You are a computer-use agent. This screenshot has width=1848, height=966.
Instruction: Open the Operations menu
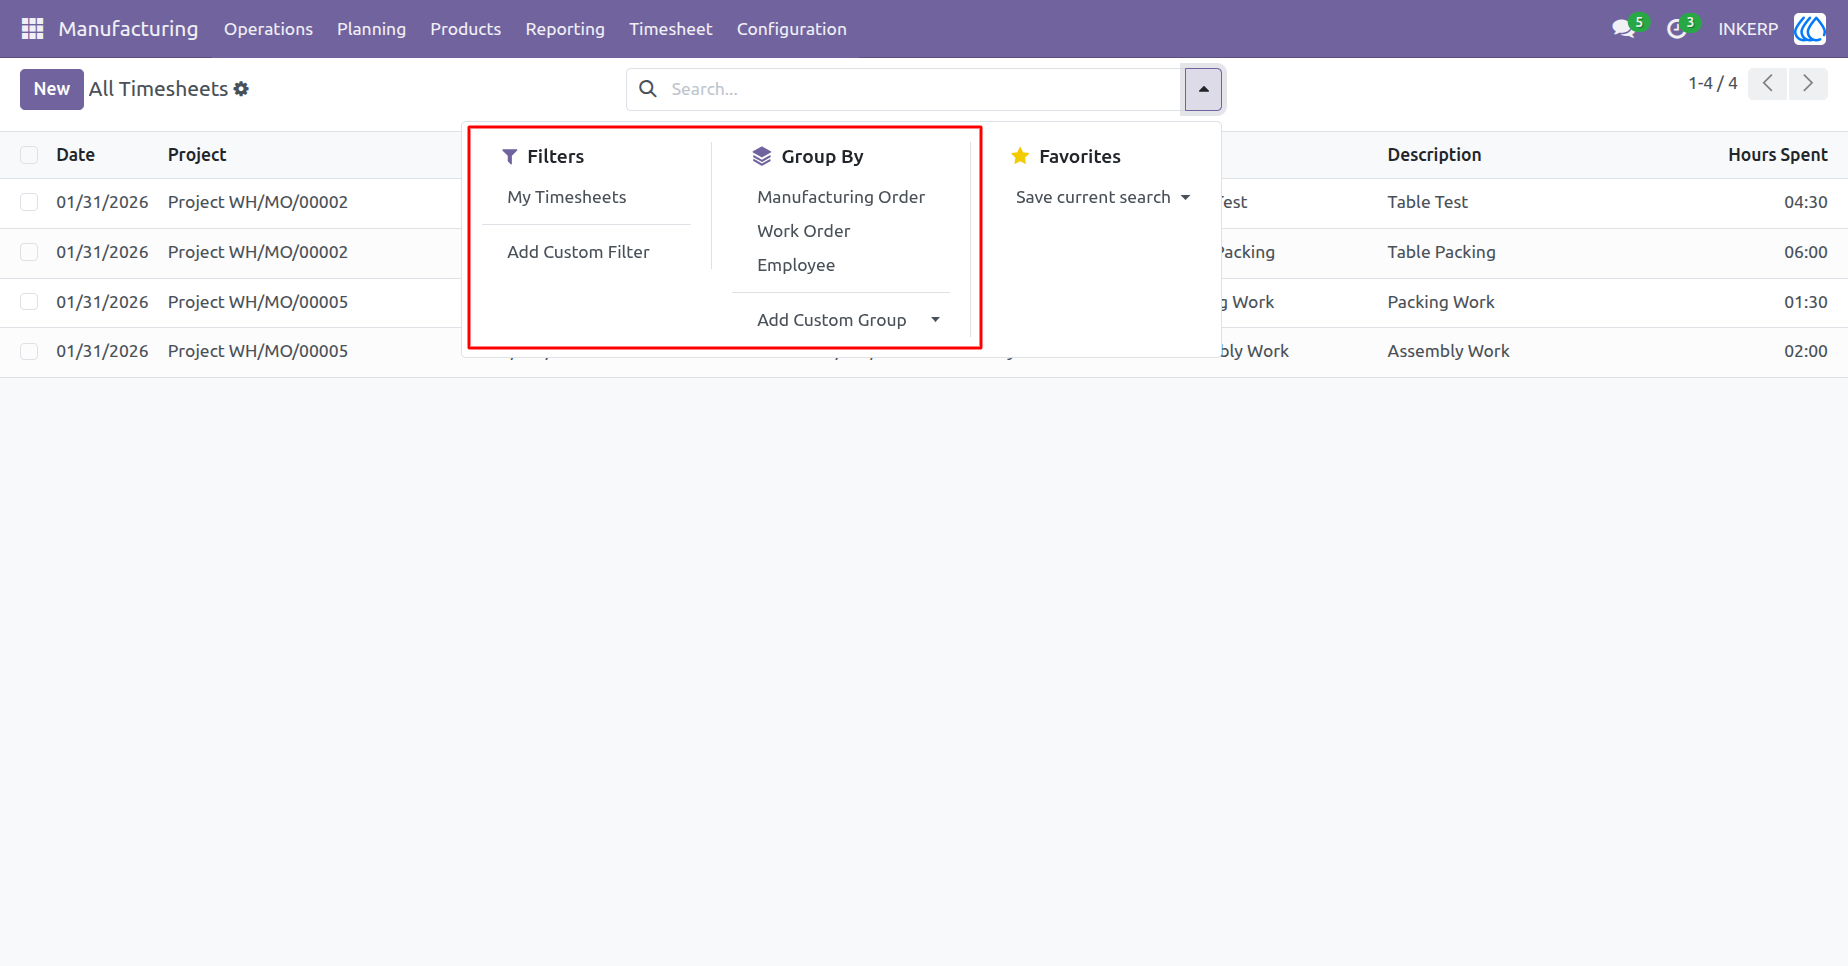[x=268, y=29]
